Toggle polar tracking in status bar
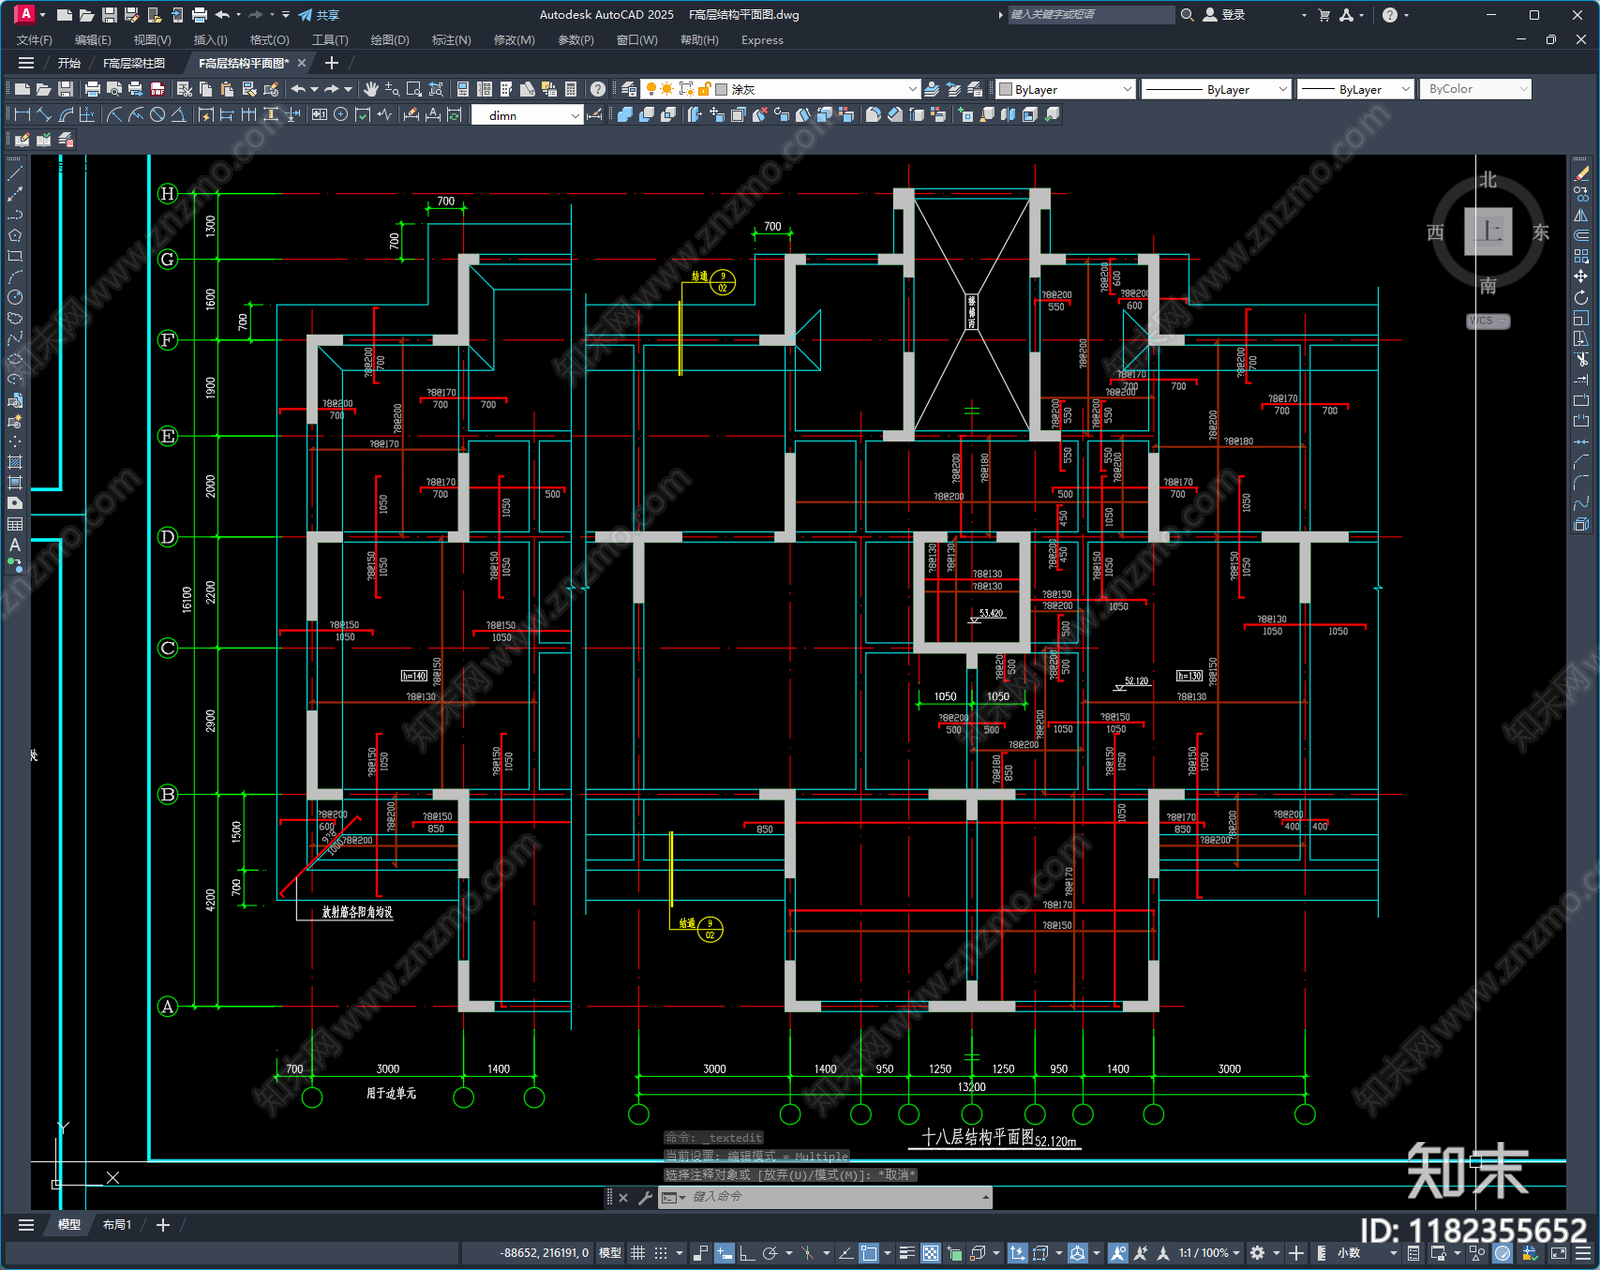The height and width of the screenshot is (1270, 1600). 770,1253
